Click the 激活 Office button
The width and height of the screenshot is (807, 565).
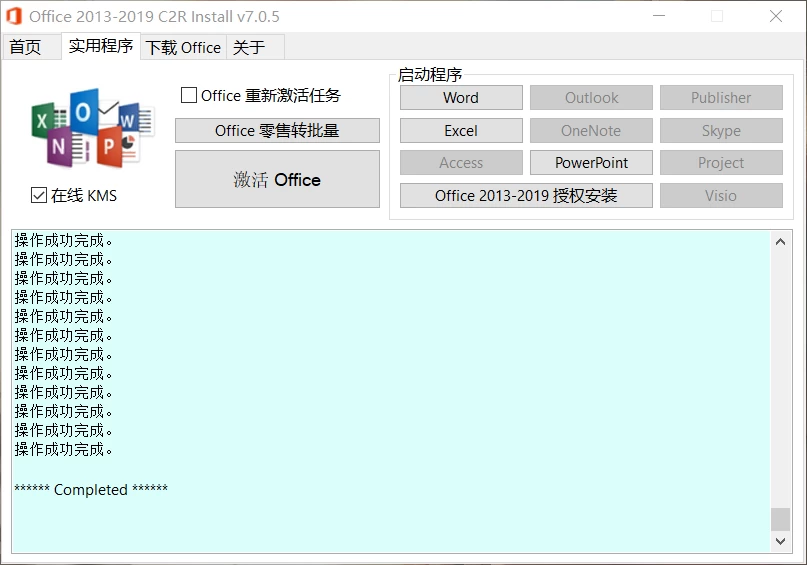[x=277, y=179]
